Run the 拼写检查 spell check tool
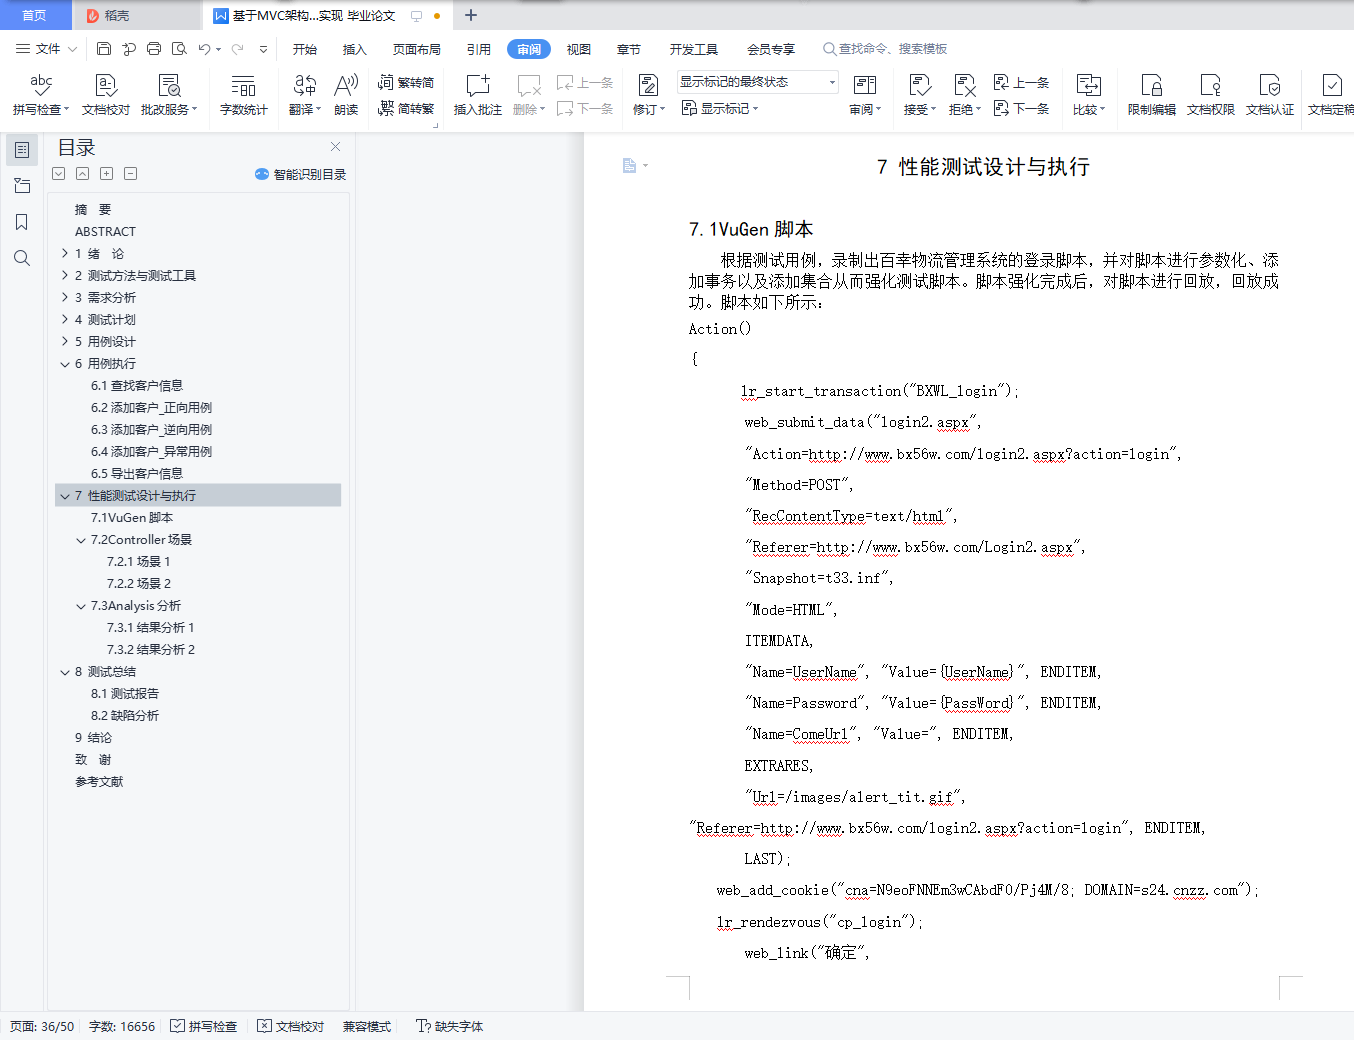The image size is (1354, 1040). pyautogui.click(x=41, y=95)
